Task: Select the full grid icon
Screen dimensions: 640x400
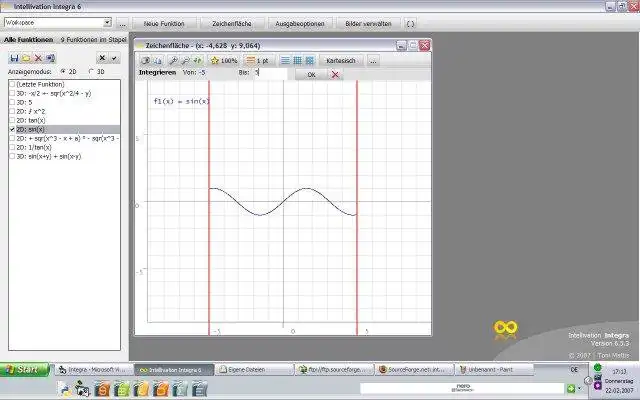Action: tap(298, 60)
